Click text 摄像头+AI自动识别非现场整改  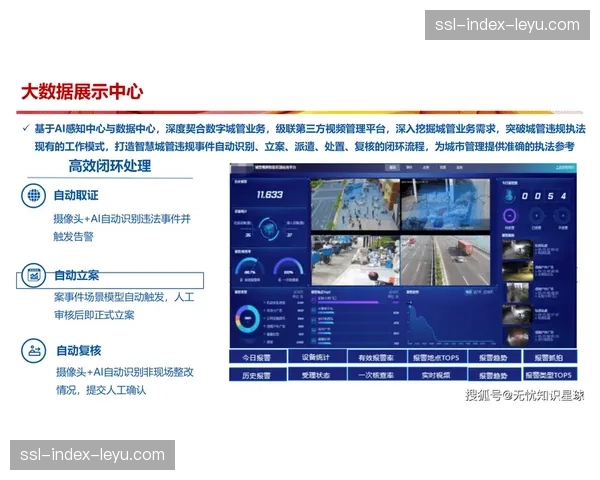point(125,372)
